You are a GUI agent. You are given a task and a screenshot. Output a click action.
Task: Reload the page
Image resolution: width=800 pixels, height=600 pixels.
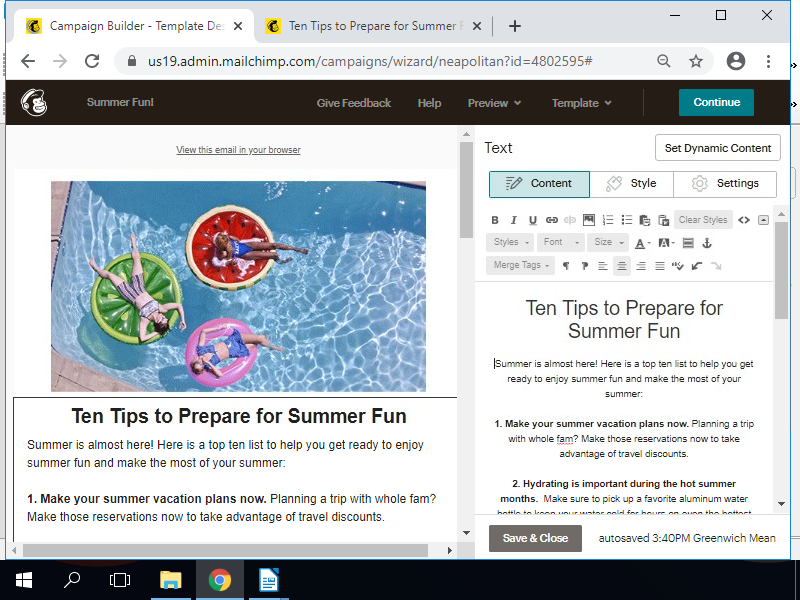pos(92,61)
